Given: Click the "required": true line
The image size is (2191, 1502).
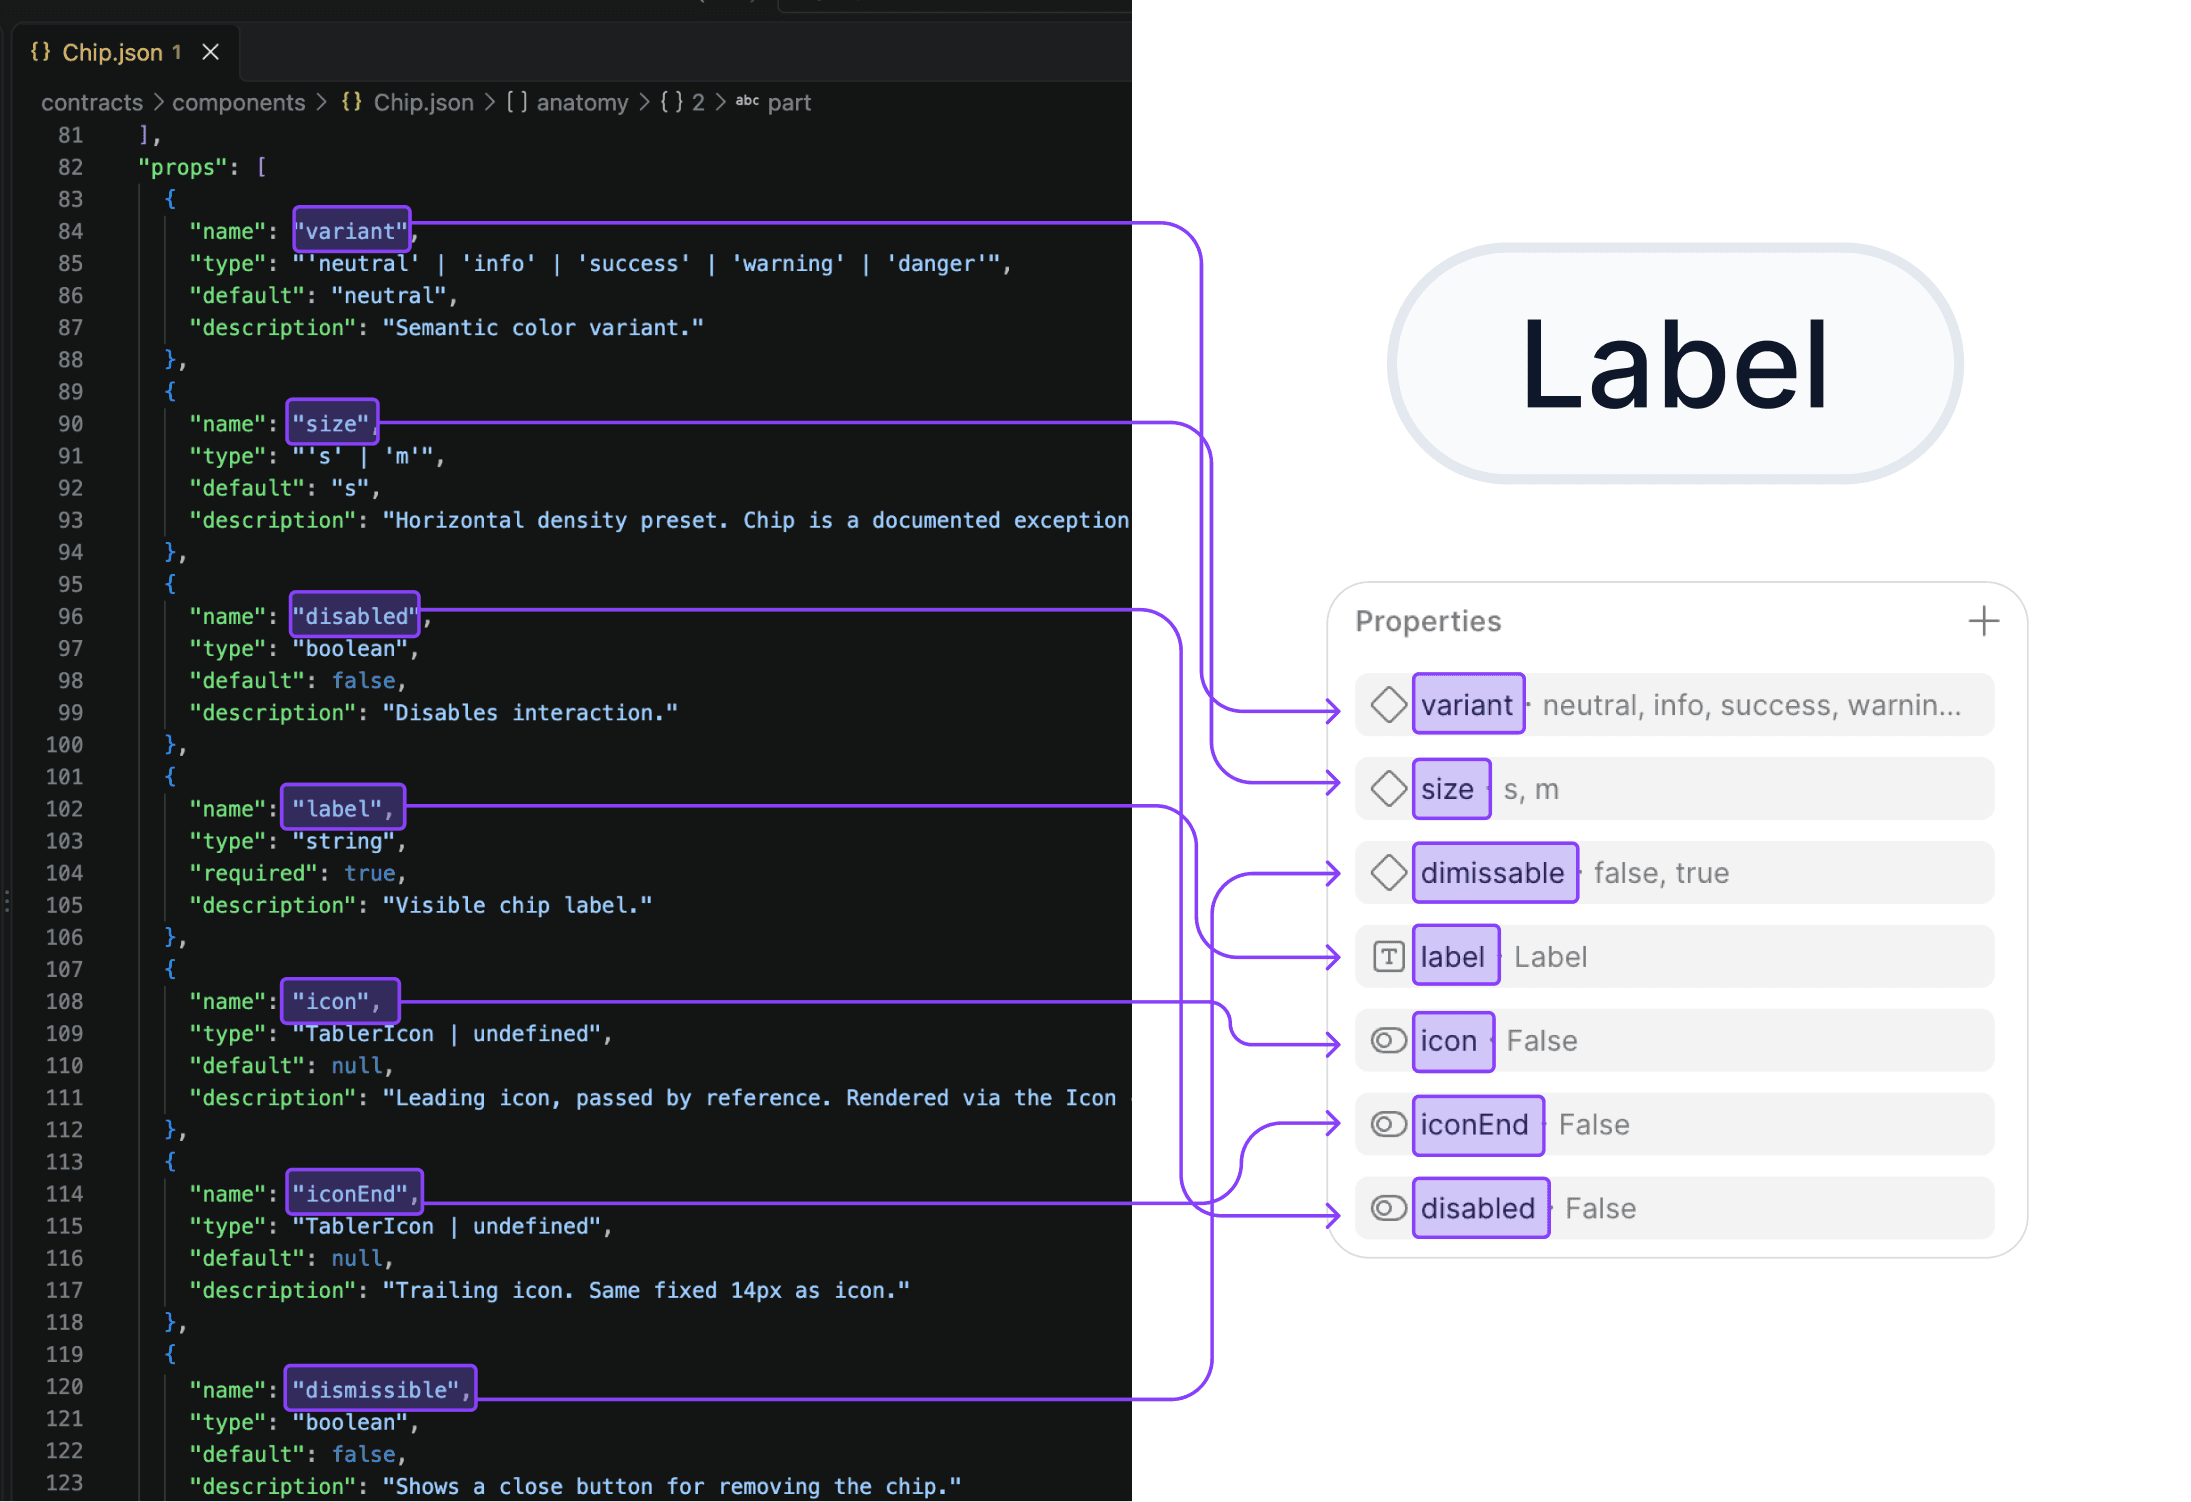Looking at the screenshot, I should point(298,874).
